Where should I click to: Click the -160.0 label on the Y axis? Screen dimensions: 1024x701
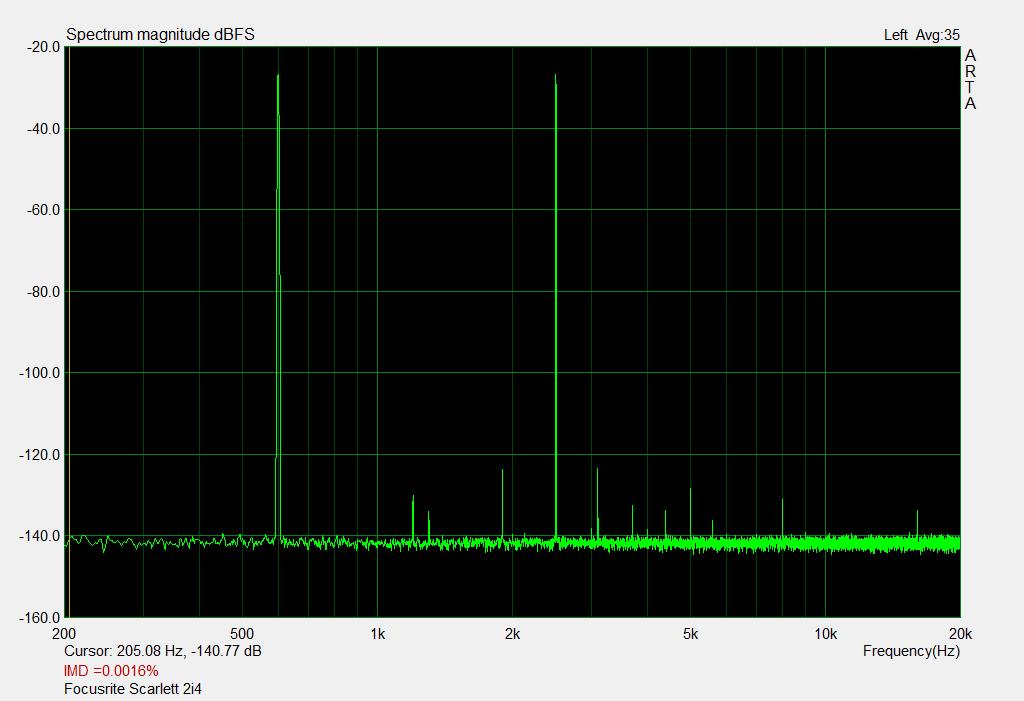point(38,618)
